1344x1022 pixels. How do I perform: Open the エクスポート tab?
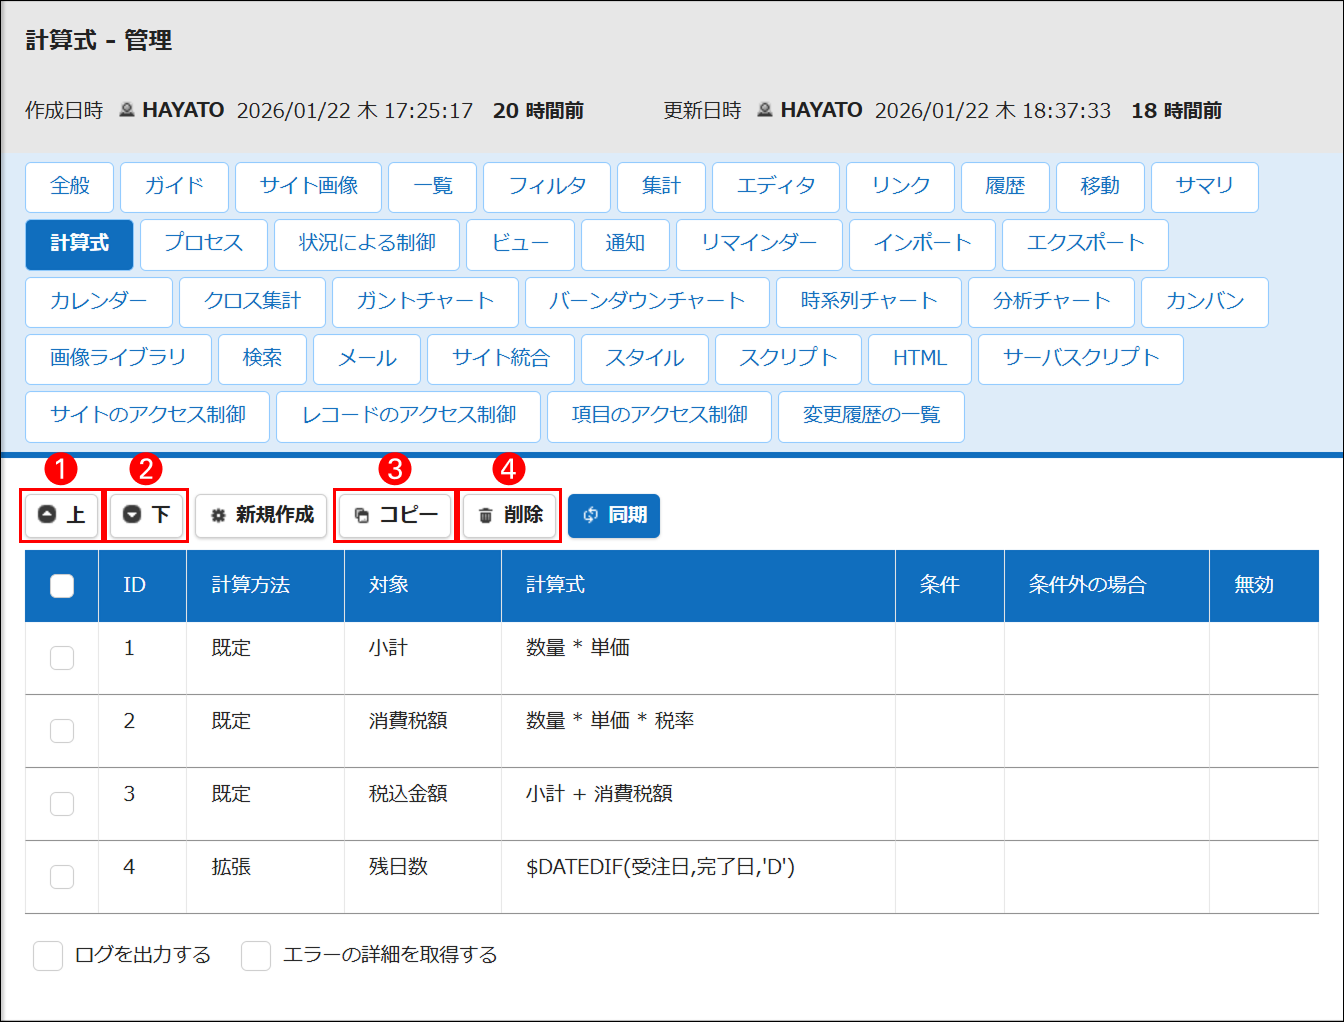tap(1085, 244)
